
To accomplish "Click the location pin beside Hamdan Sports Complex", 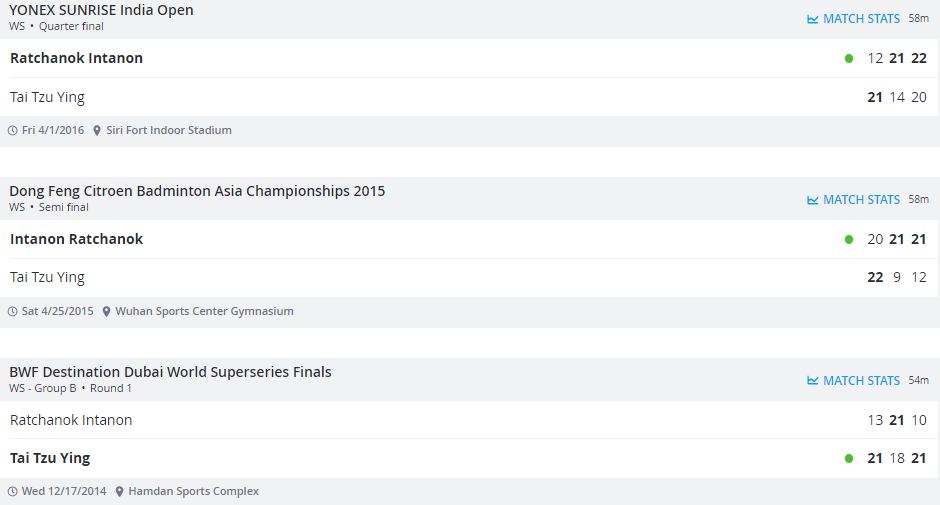I will point(120,492).
